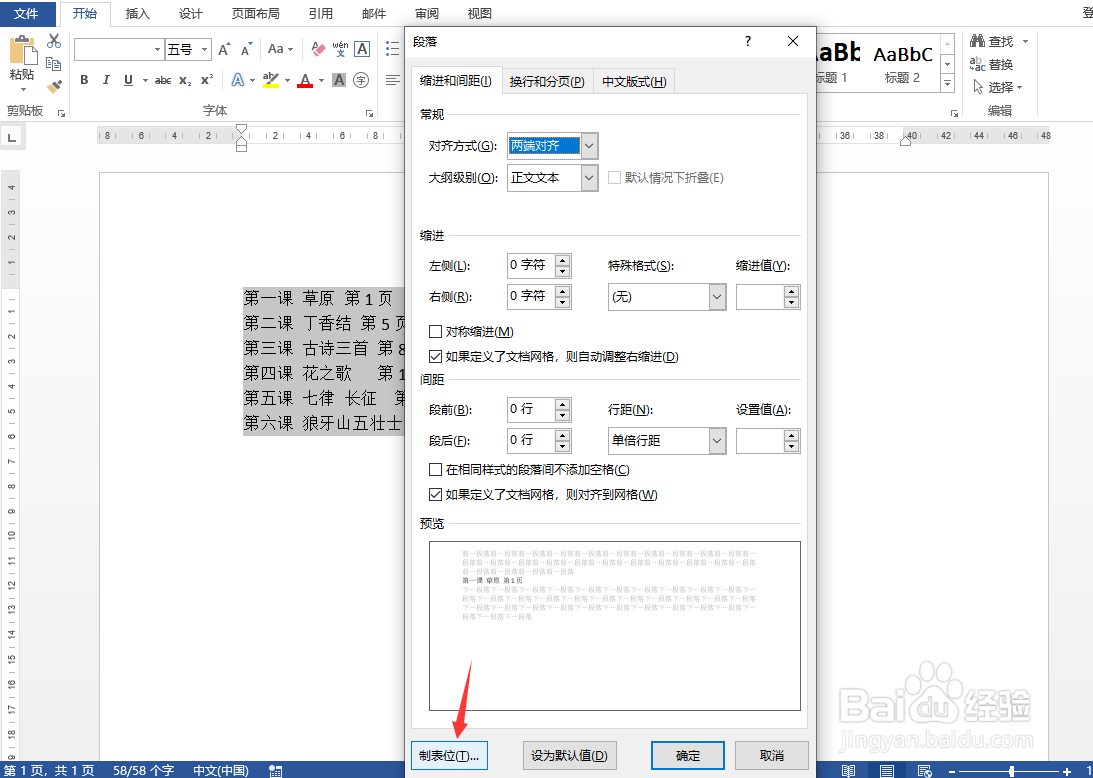This screenshot has width=1093, height=778.
Task: Check 在相同样式的段落间不添加空格
Action: click(x=437, y=468)
